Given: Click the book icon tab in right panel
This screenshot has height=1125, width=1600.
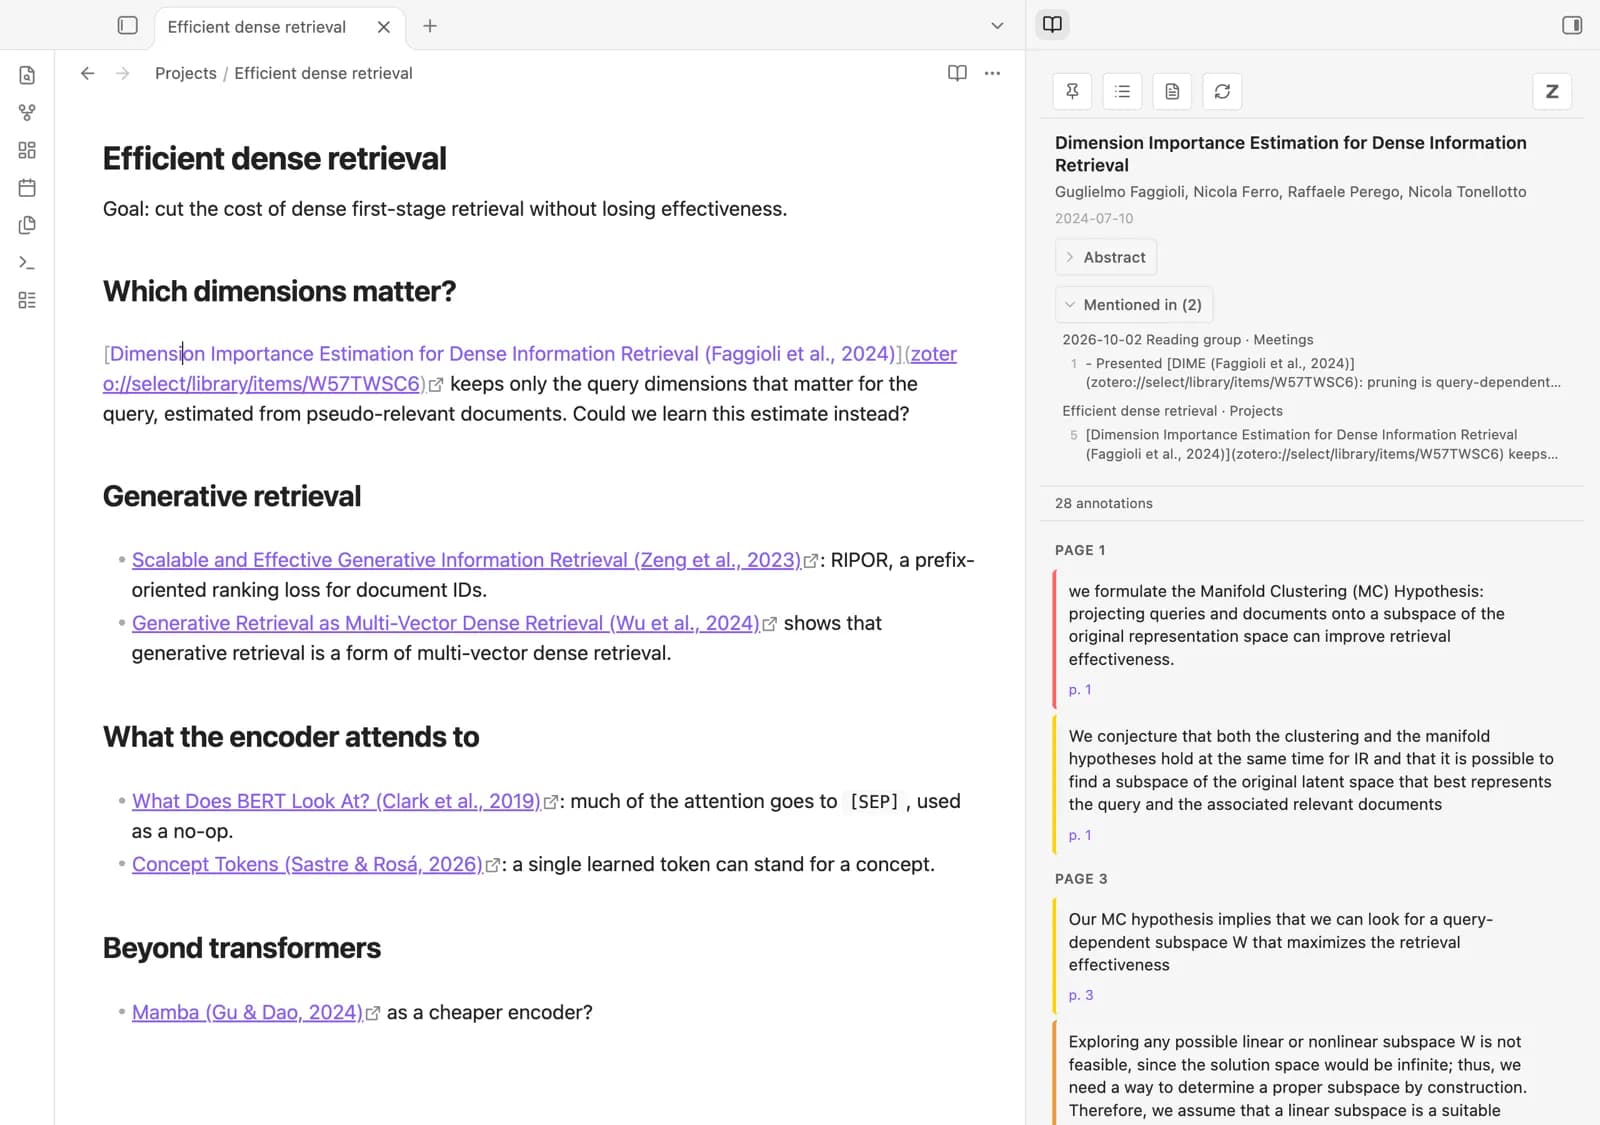Looking at the screenshot, I should pos(1052,24).
